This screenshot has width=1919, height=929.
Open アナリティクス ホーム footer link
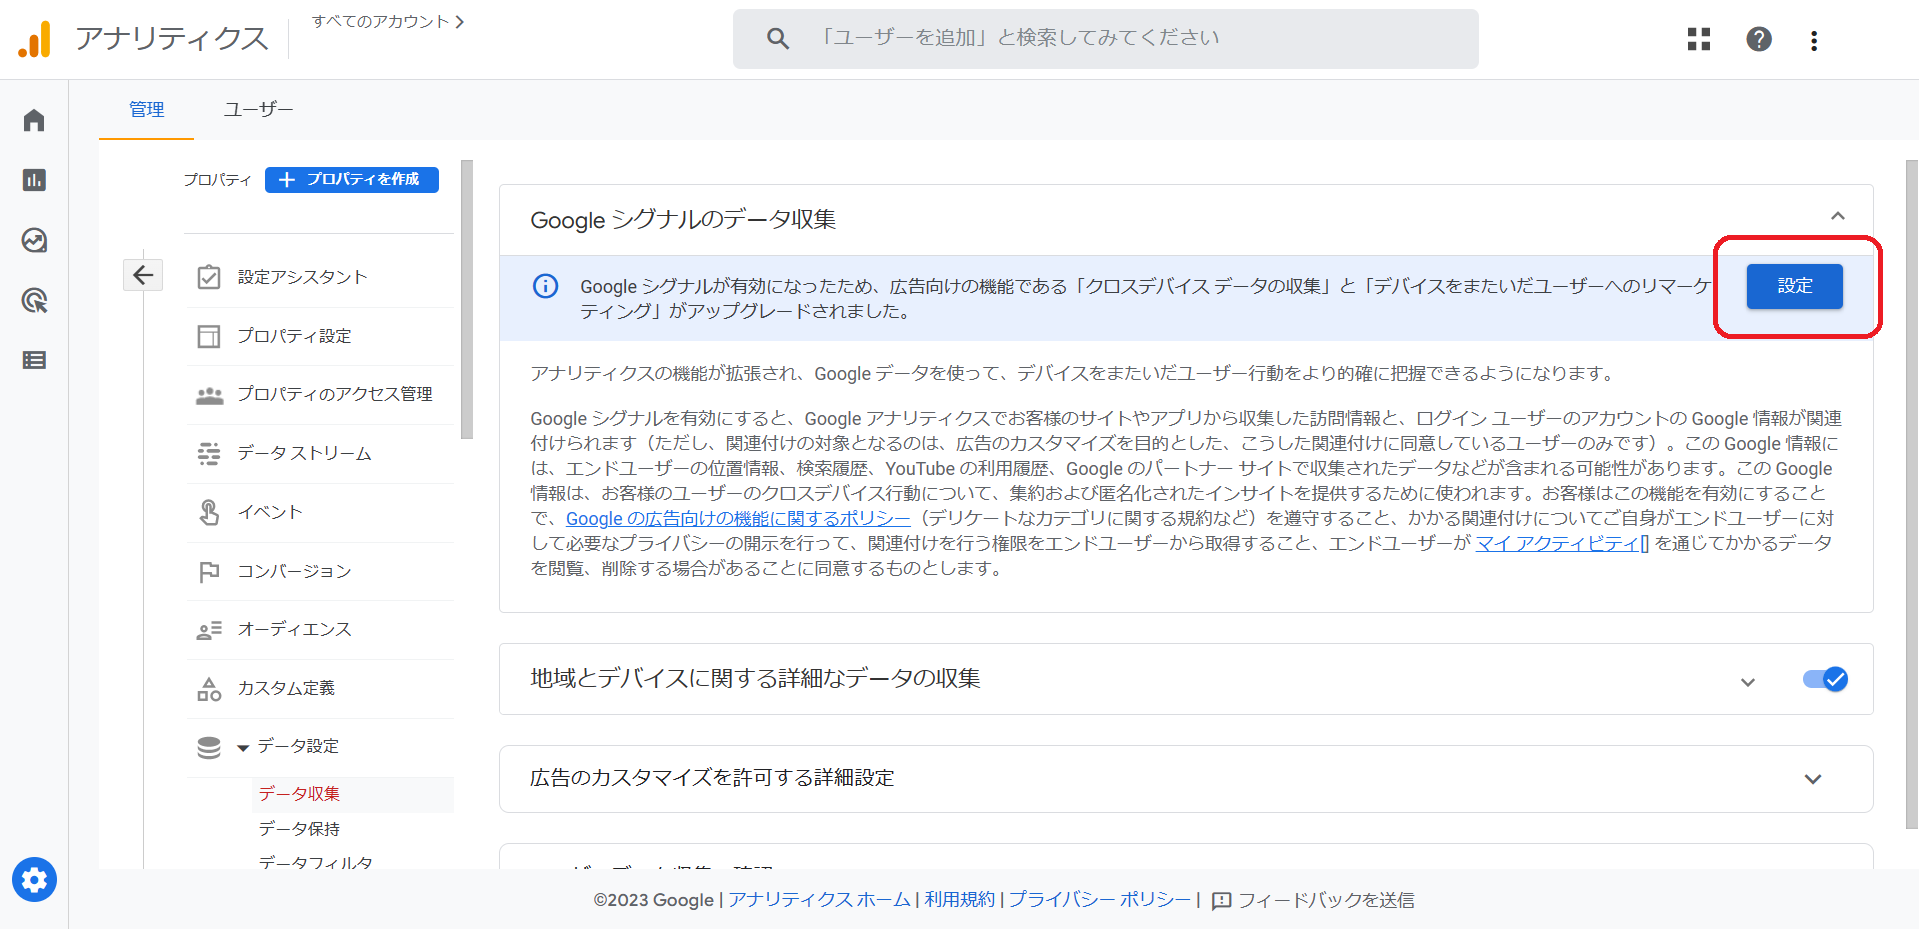pyautogui.click(x=819, y=900)
